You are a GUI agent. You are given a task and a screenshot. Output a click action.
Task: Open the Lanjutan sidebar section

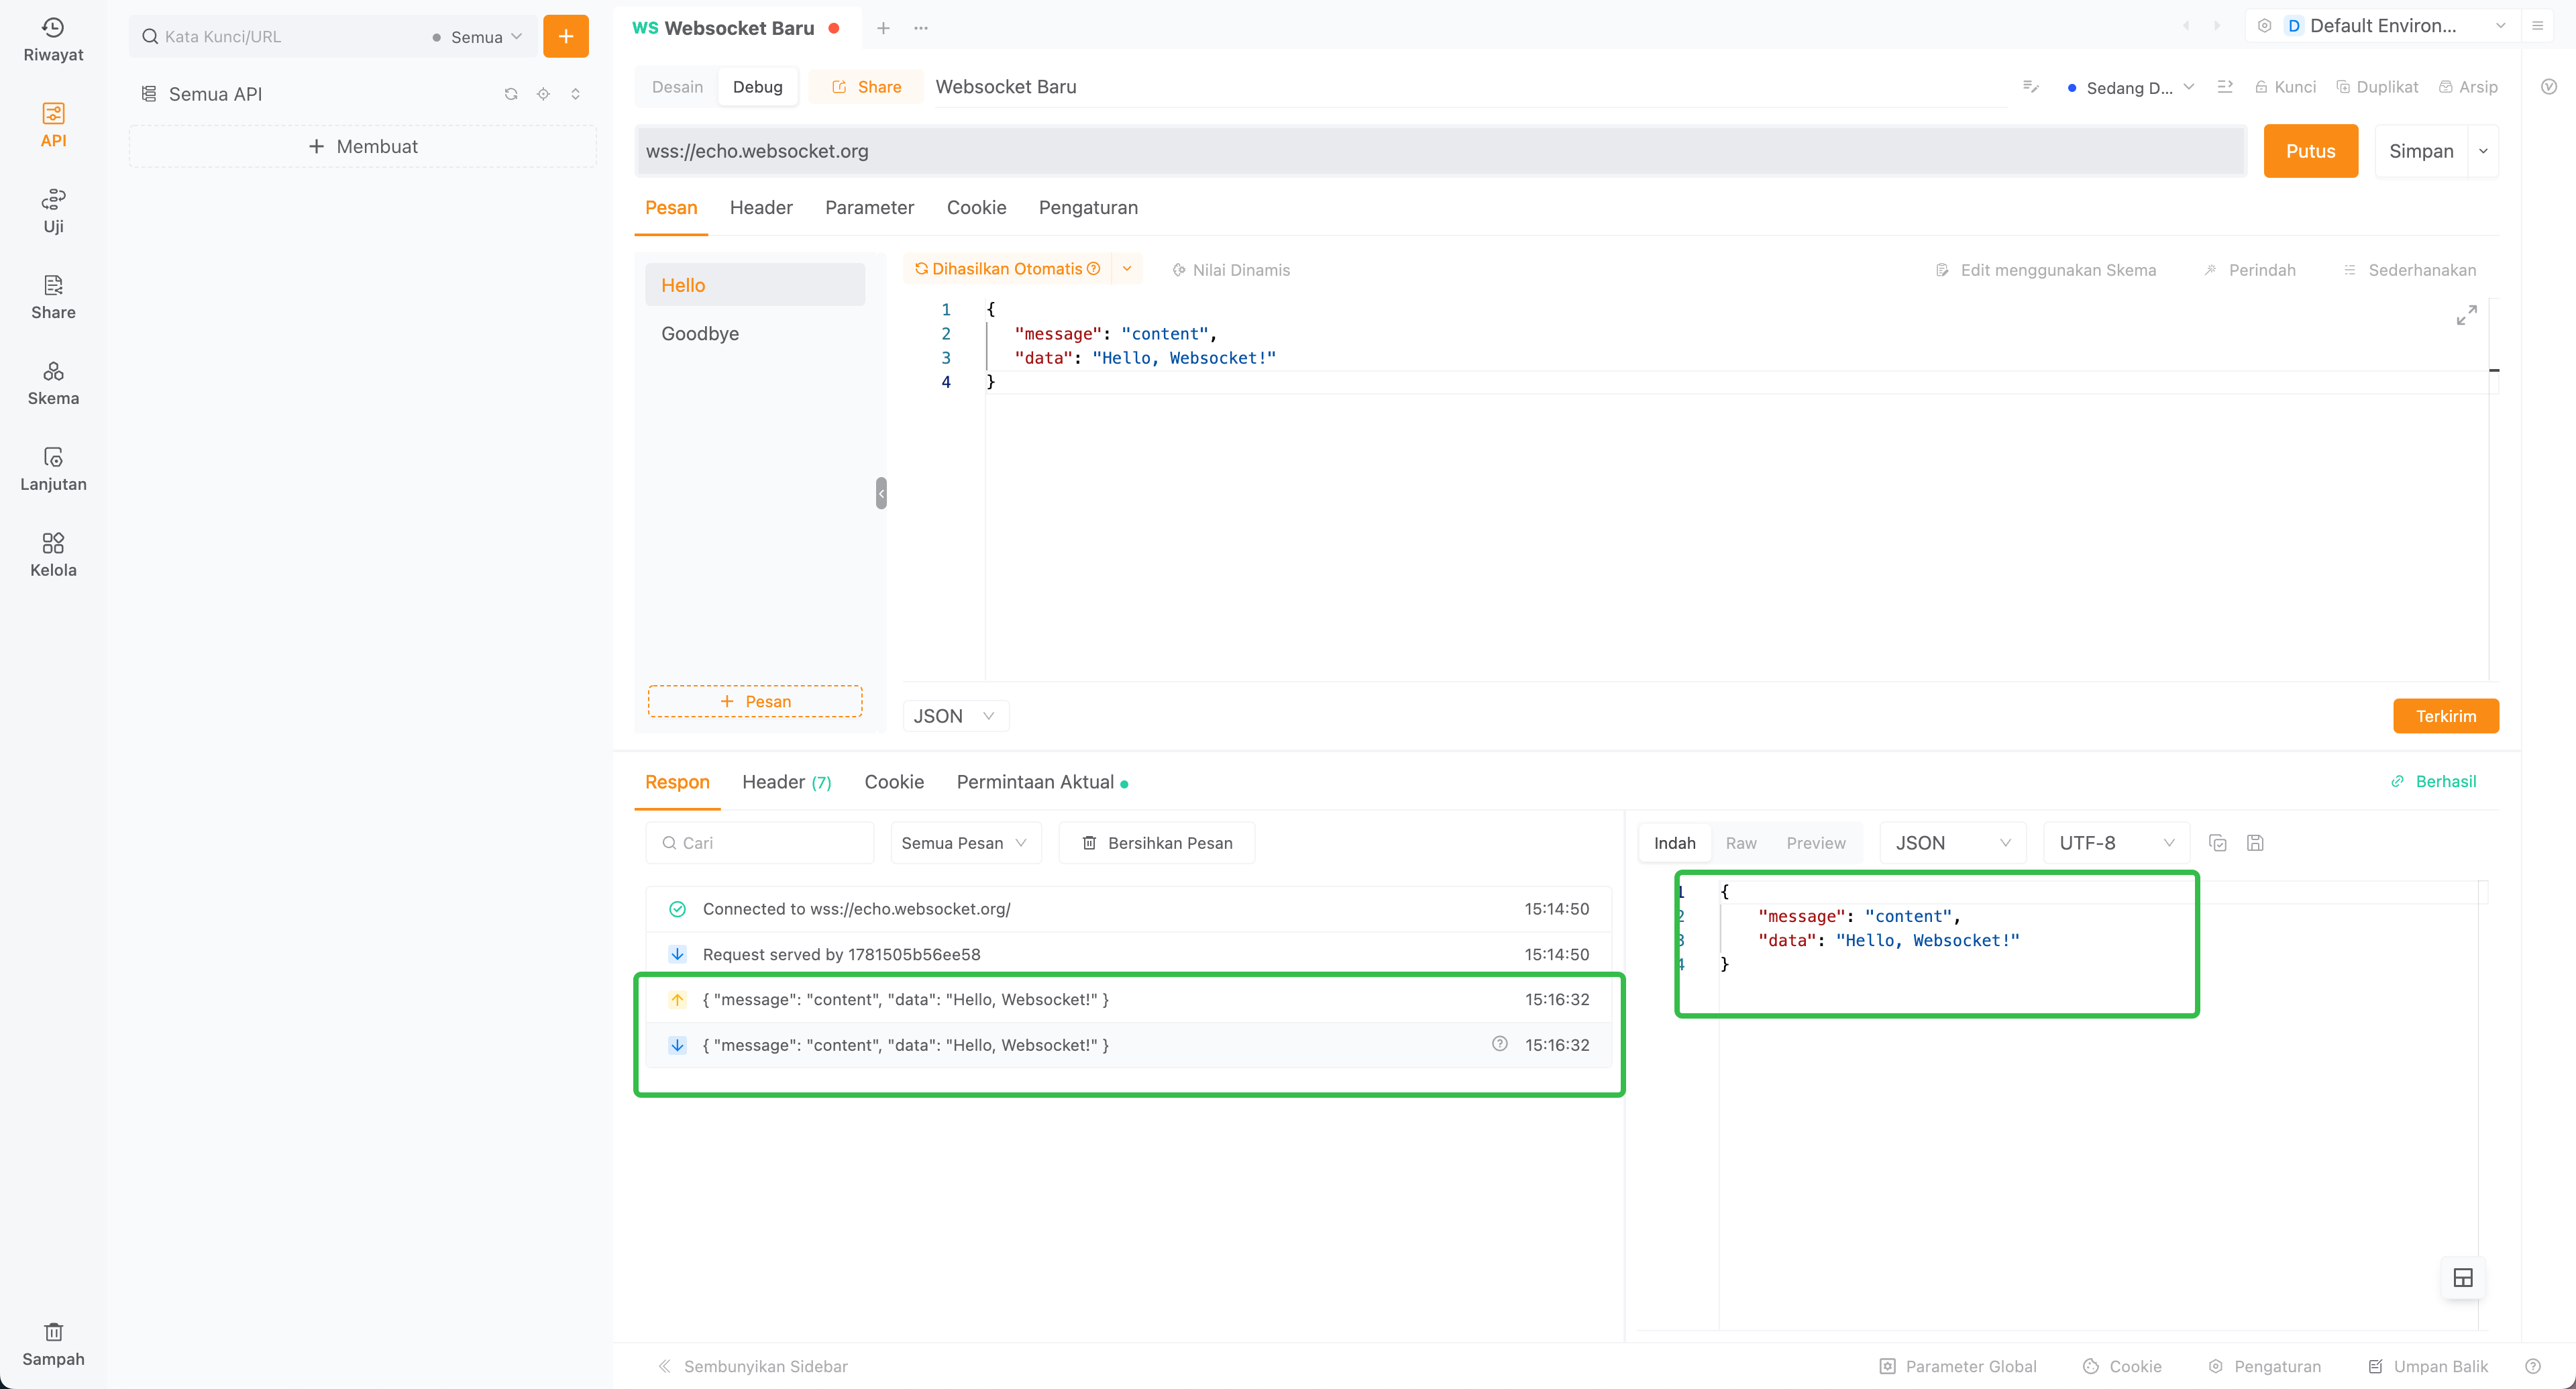coord(53,470)
